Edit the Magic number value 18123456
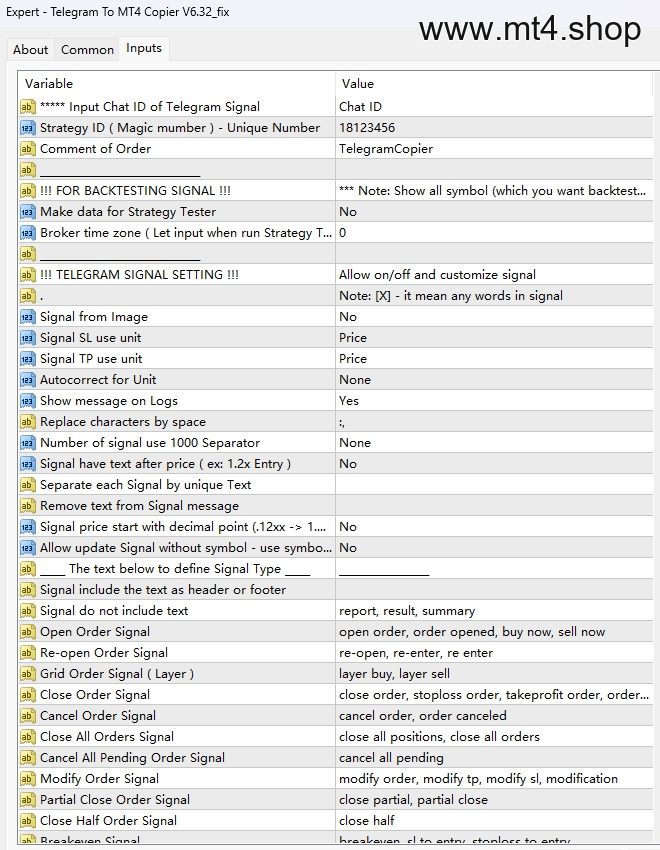The width and height of the screenshot is (660, 850). pyautogui.click(x=494, y=128)
